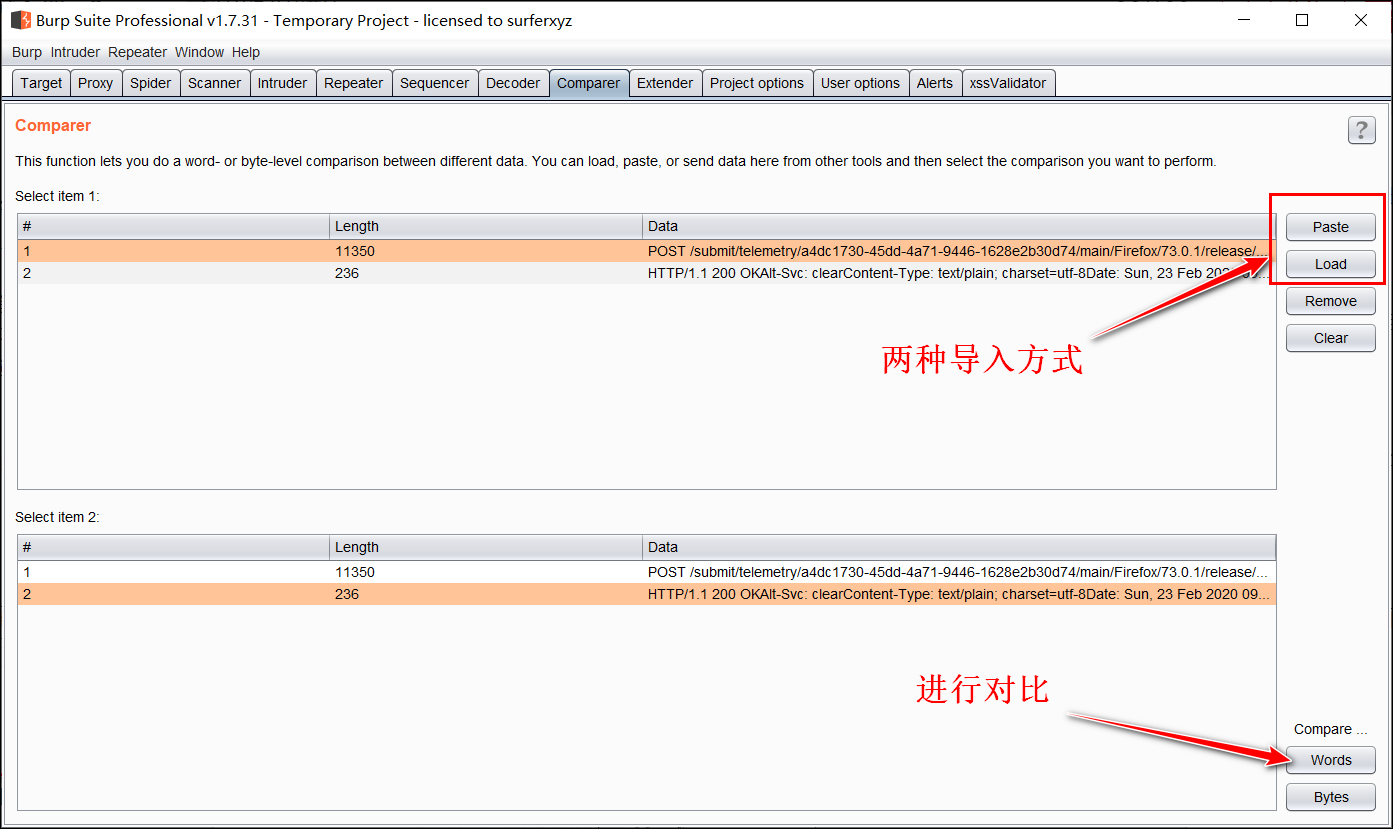This screenshot has height=829, width=1393.
Task: Click length 11350 cell in item 1 table
Action: 486,251
